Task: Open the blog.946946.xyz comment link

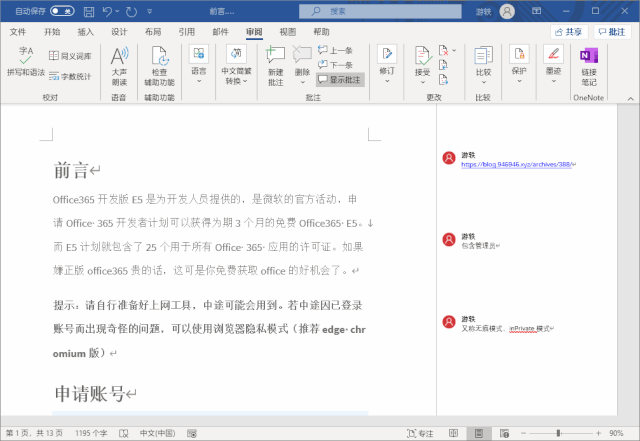Action: pos(516,164)
